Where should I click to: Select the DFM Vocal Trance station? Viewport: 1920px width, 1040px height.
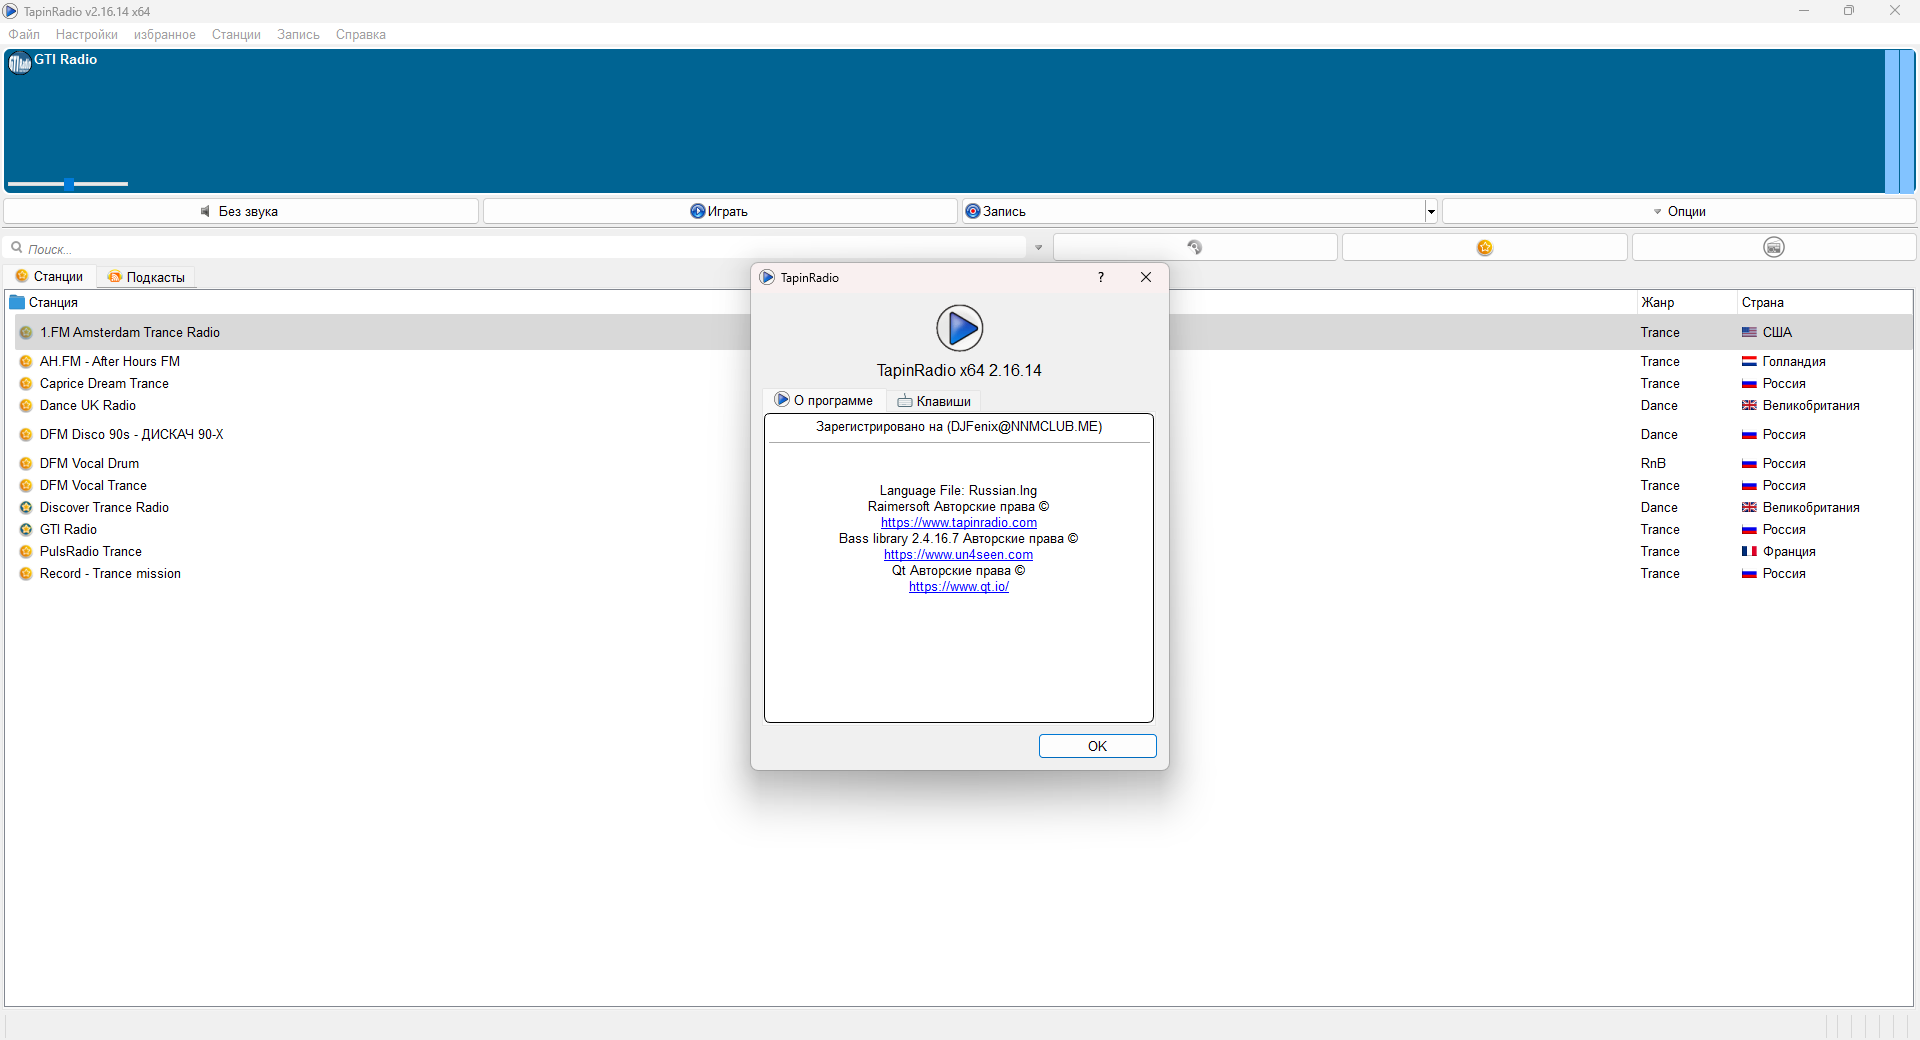(93, 485)
